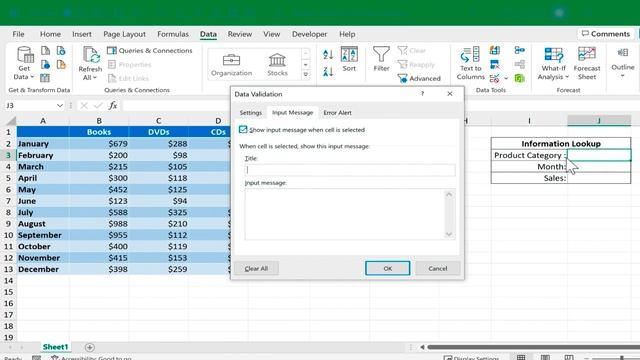This screenshot has height=360, width=640.
Task: Click the Consolidate icon in Data Tools
Action: (x=520, y=50)
